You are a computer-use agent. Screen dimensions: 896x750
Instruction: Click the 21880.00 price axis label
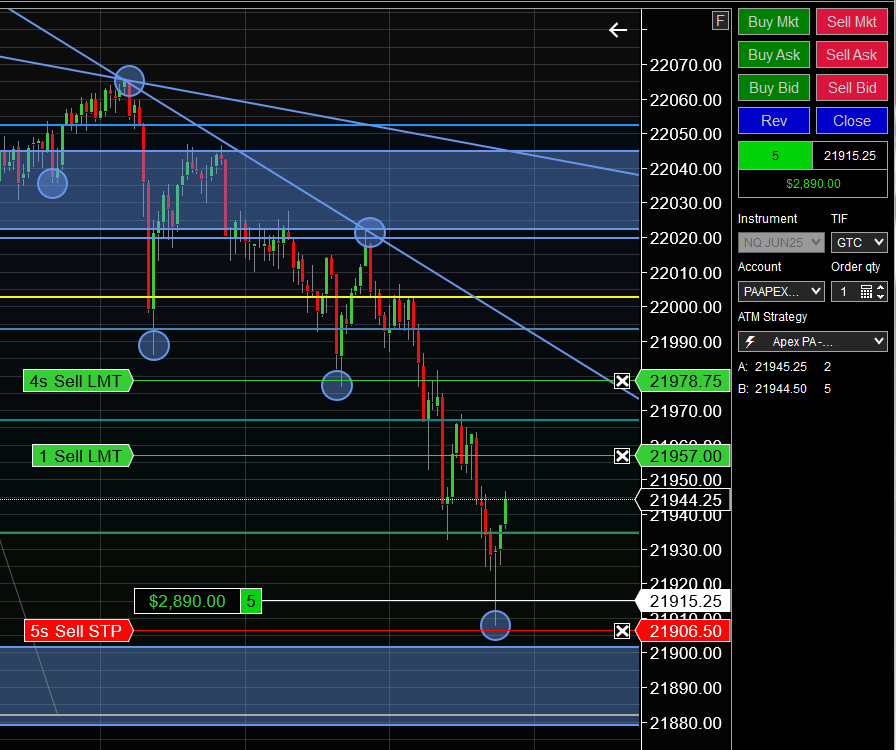click(x=685, y=723)
